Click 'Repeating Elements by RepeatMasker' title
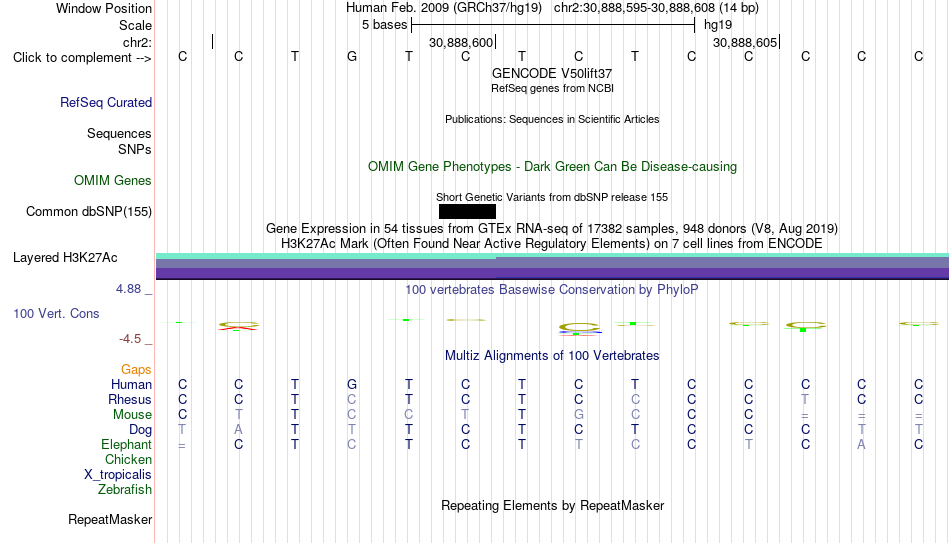This screenshot has height=543, width=950. (x=553, y=505)
